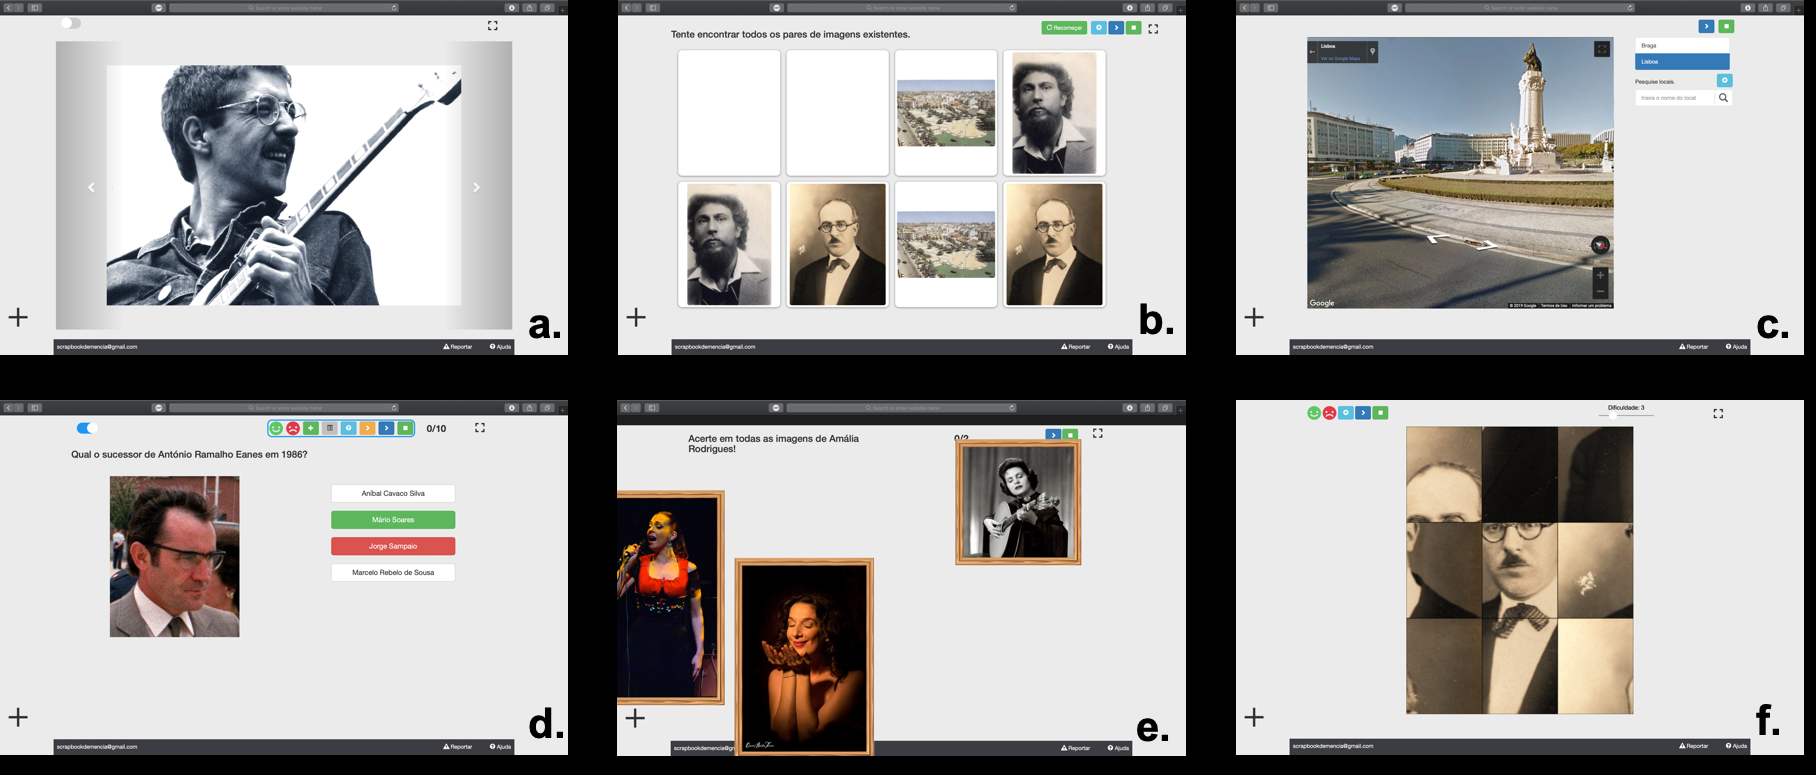
Task: Click green stop button in memory game panel b
Action: (1133, 28)
